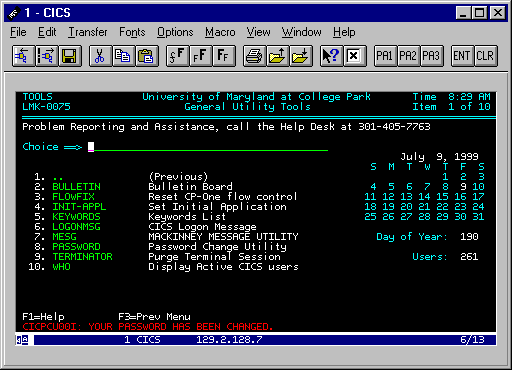Viewport: 512px width, 370px height.
Task: Click the status bar keyboard indicator icon
Action: (23, 340)
